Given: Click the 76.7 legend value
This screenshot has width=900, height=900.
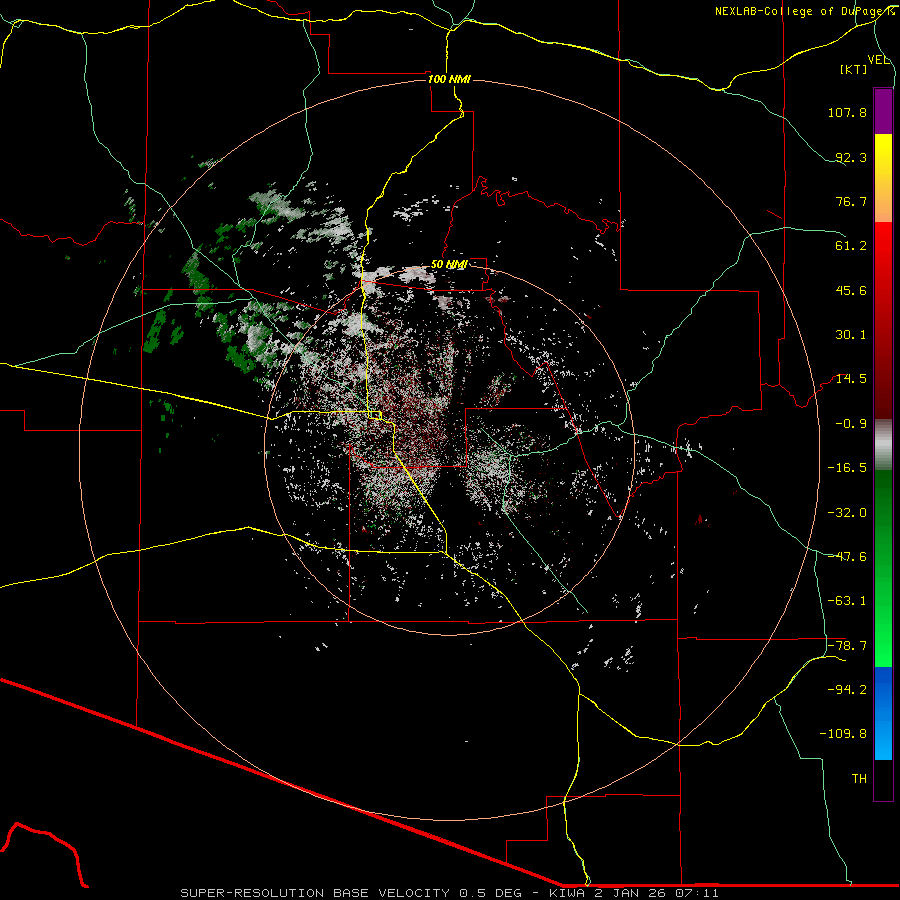Looking at the screenshot, I should (851, 201).
